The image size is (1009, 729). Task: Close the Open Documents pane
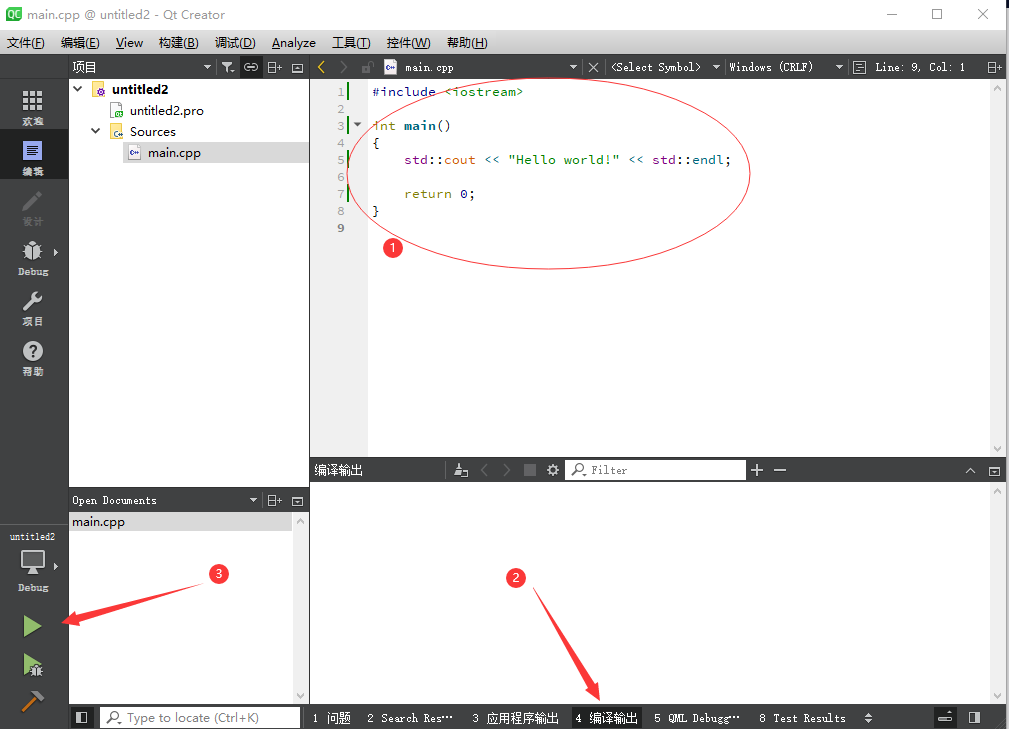point(297,501)
